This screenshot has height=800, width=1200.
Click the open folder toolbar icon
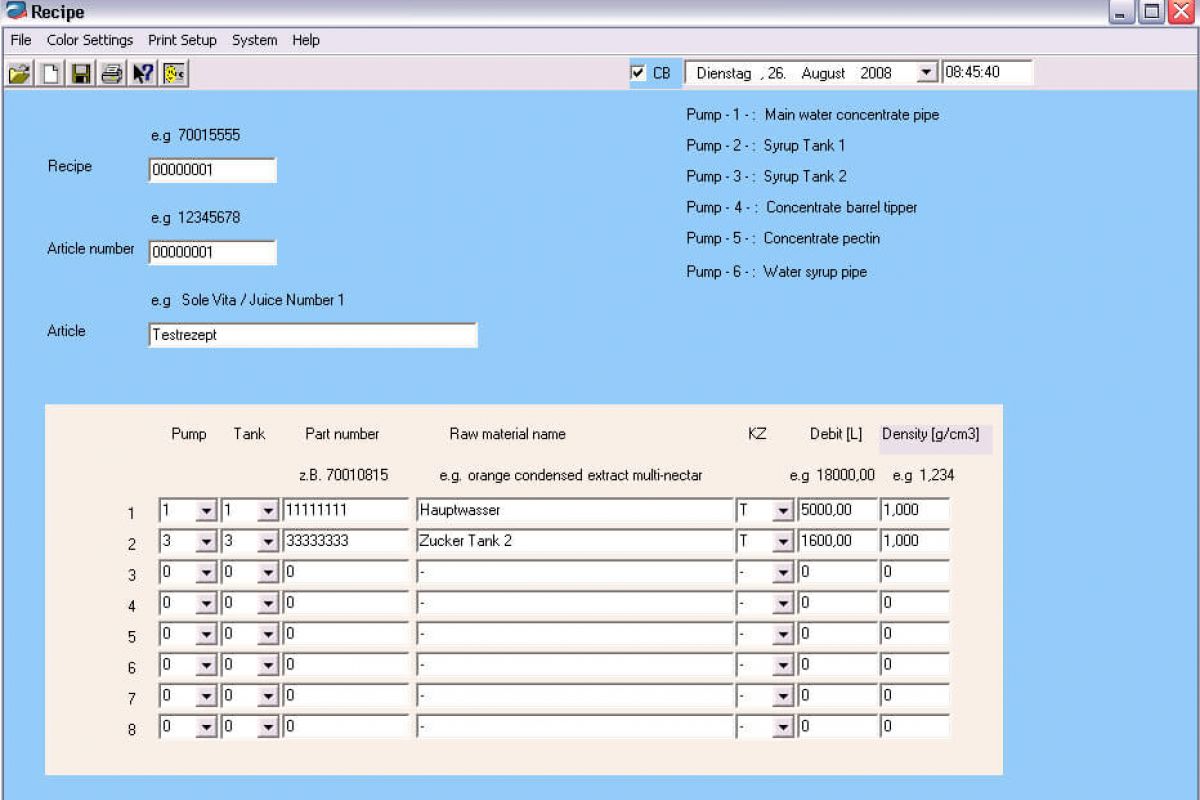tap(19, 73)
